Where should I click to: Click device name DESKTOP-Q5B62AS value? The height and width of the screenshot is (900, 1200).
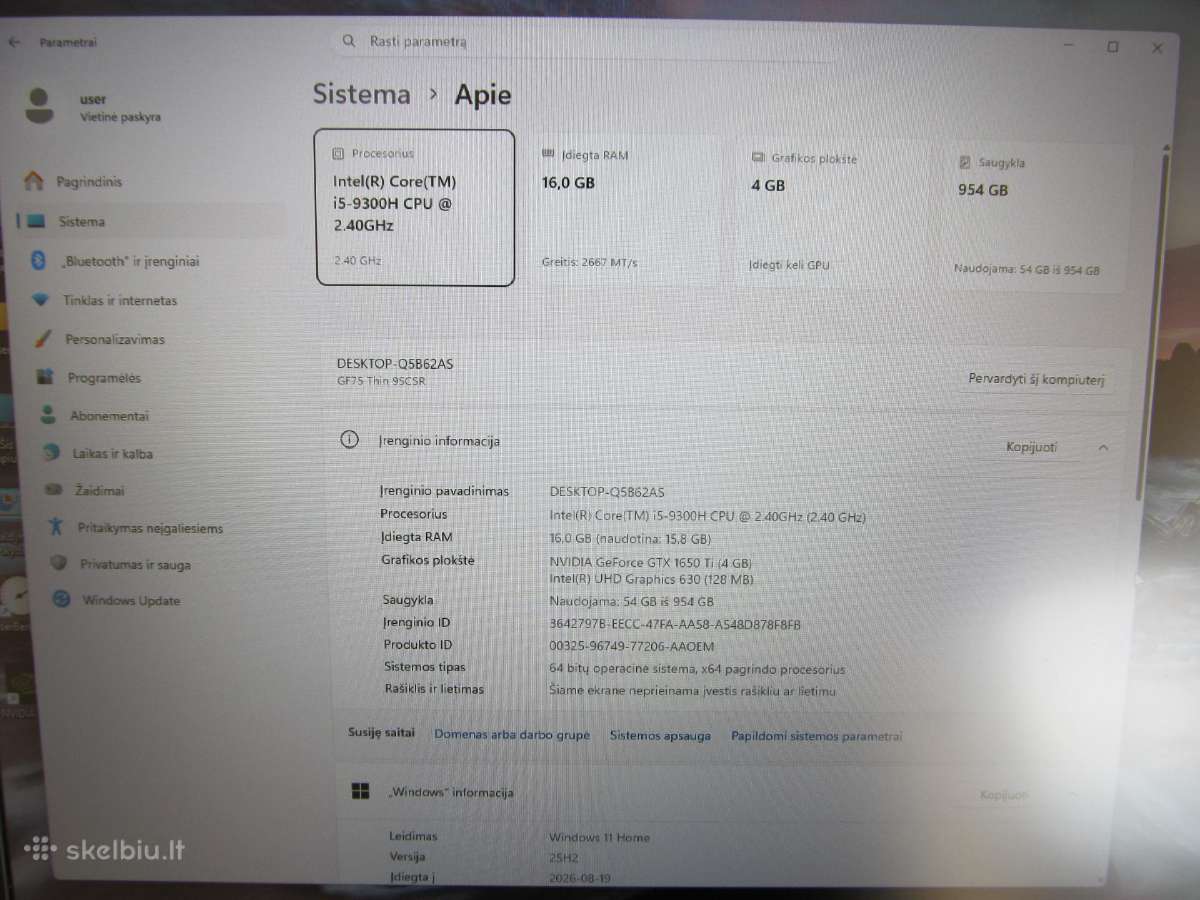coord(607,491)
